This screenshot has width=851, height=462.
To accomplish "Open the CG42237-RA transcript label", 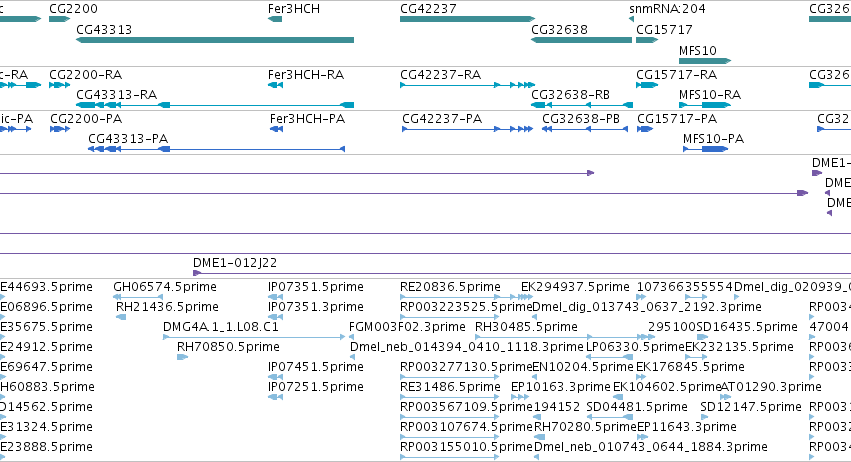I will [x=441, y=74].
